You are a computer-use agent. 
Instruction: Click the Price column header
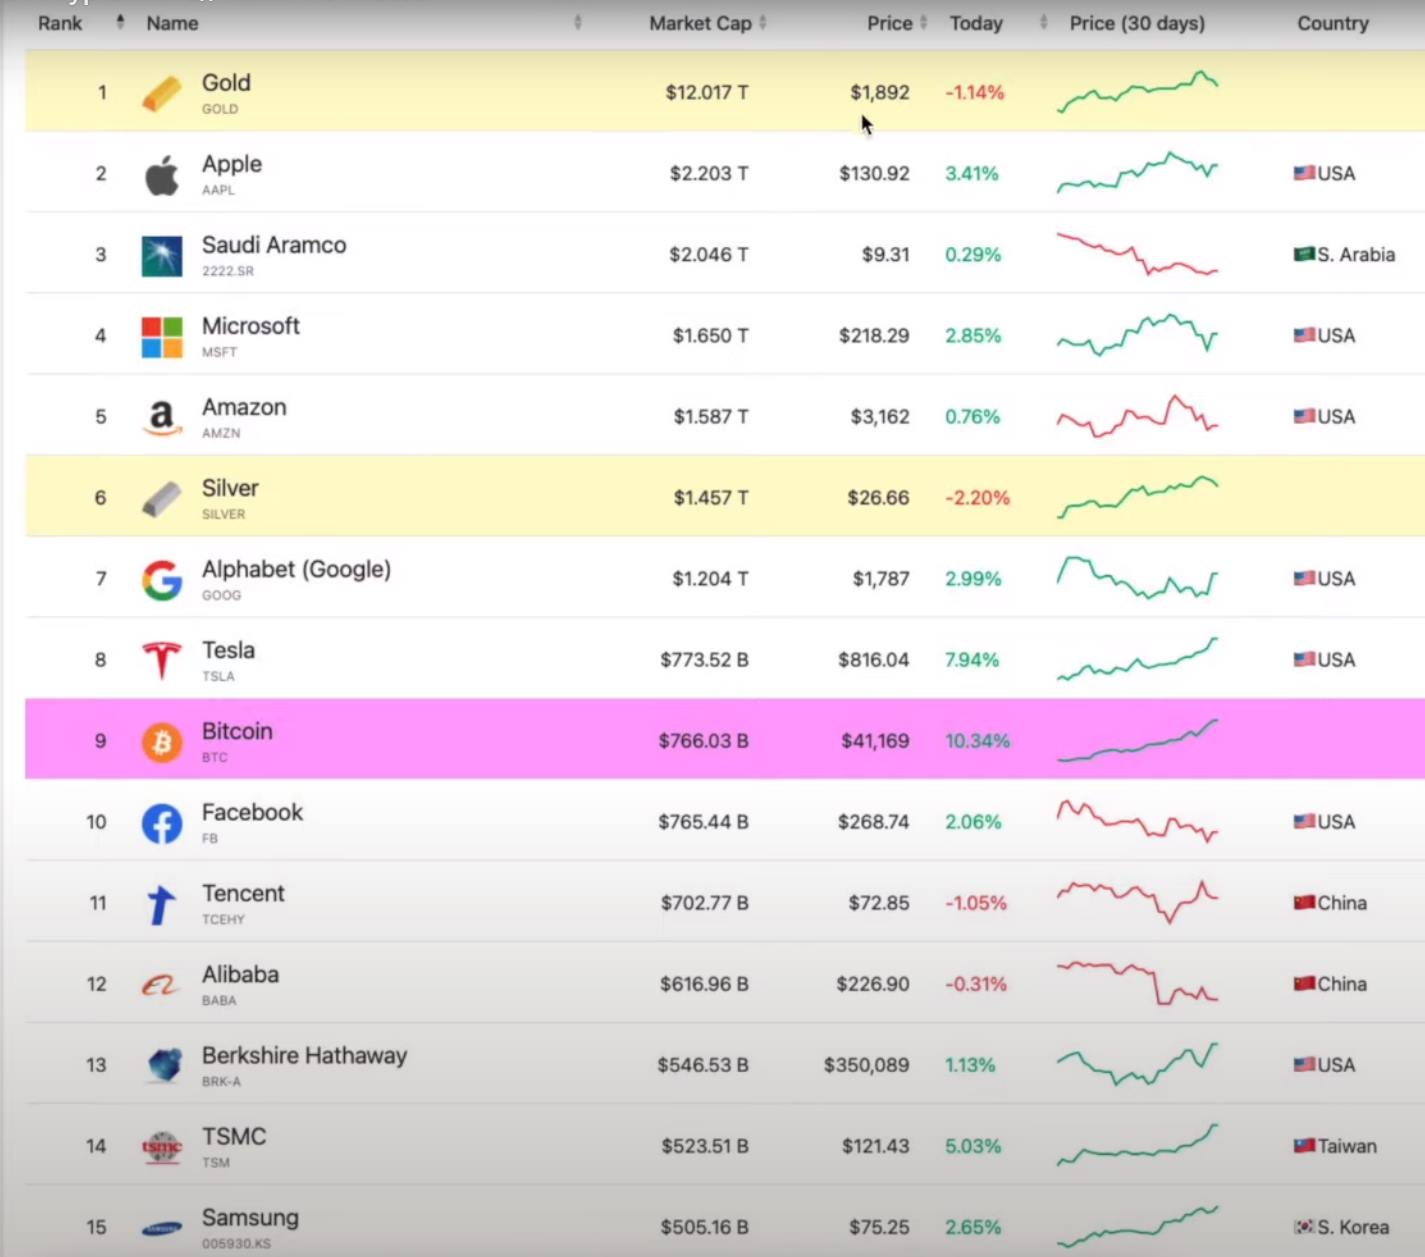(x=889, y=23)
